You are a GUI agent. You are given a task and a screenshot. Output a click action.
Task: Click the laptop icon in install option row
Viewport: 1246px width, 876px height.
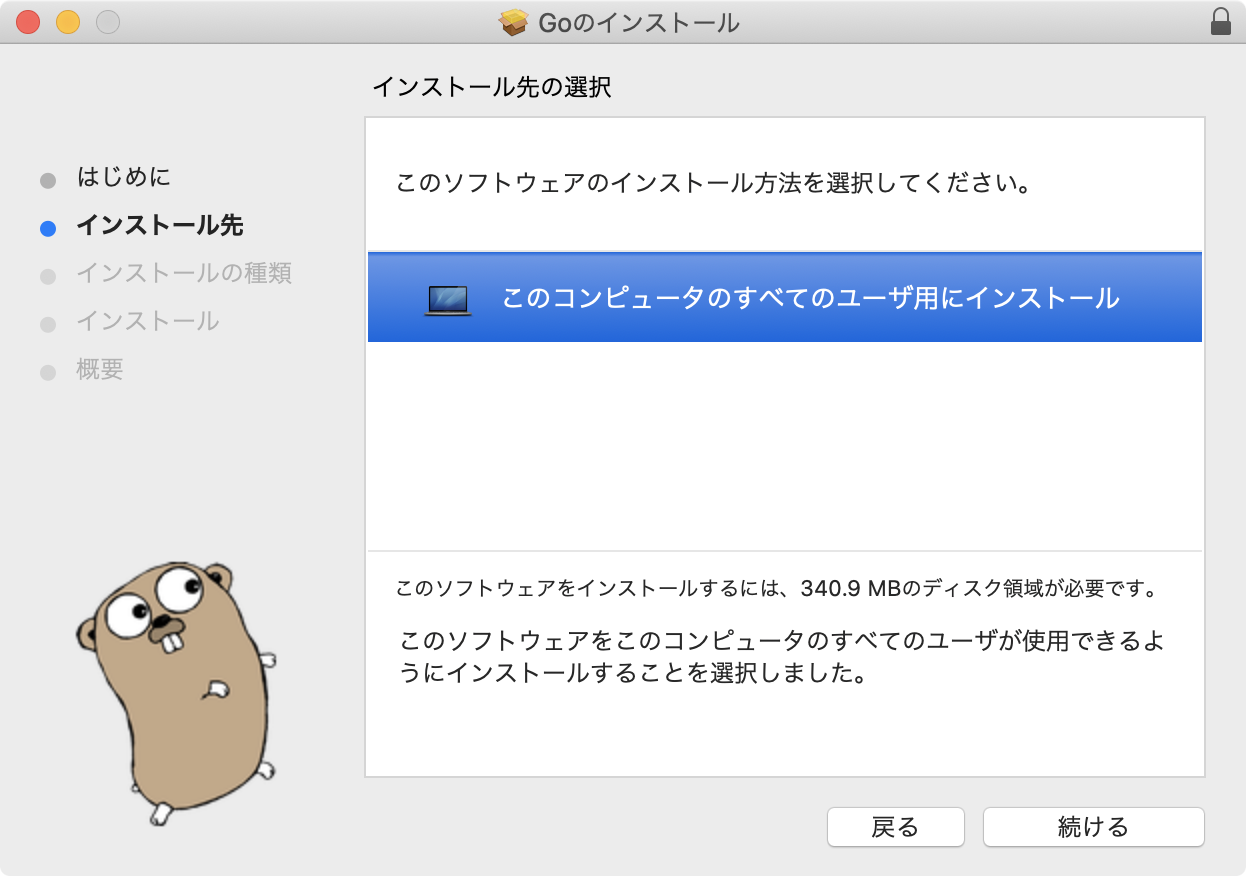(447, 301)
